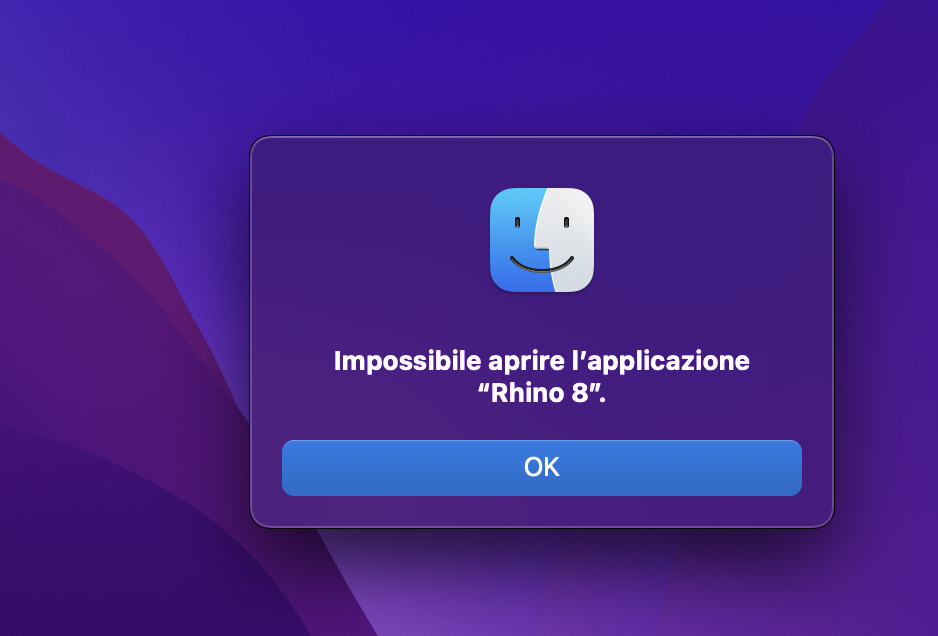Click the Finder icon's right eye
This screenshot has width=938, height=636.
[566, 223]
